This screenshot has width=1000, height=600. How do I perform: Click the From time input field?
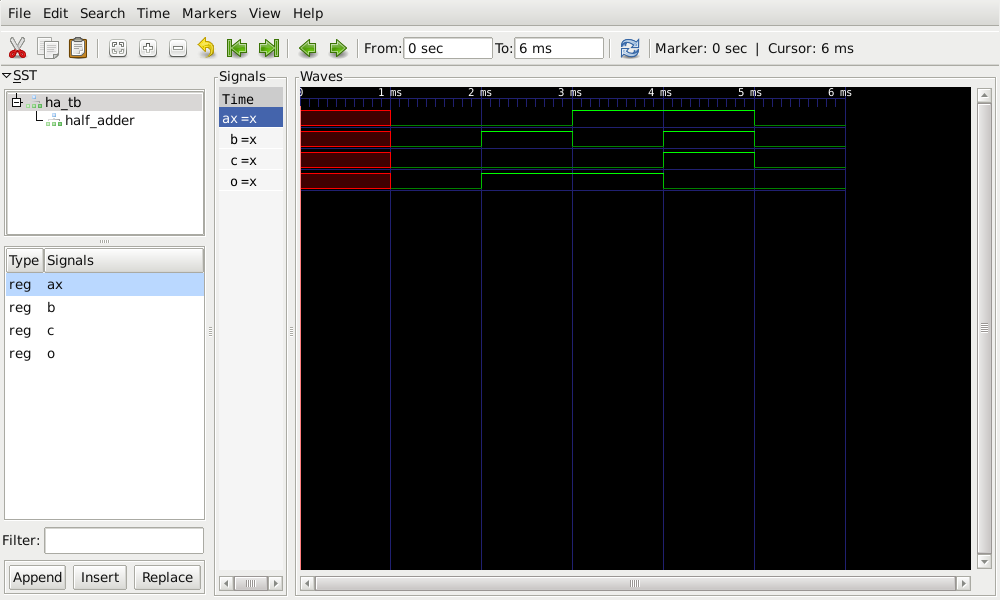coord(448,48)
